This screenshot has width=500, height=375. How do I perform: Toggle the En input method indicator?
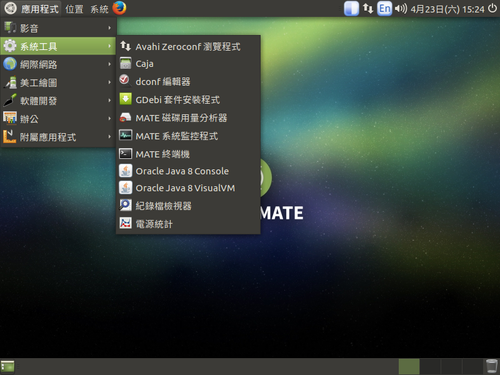[x=384, y=8]
